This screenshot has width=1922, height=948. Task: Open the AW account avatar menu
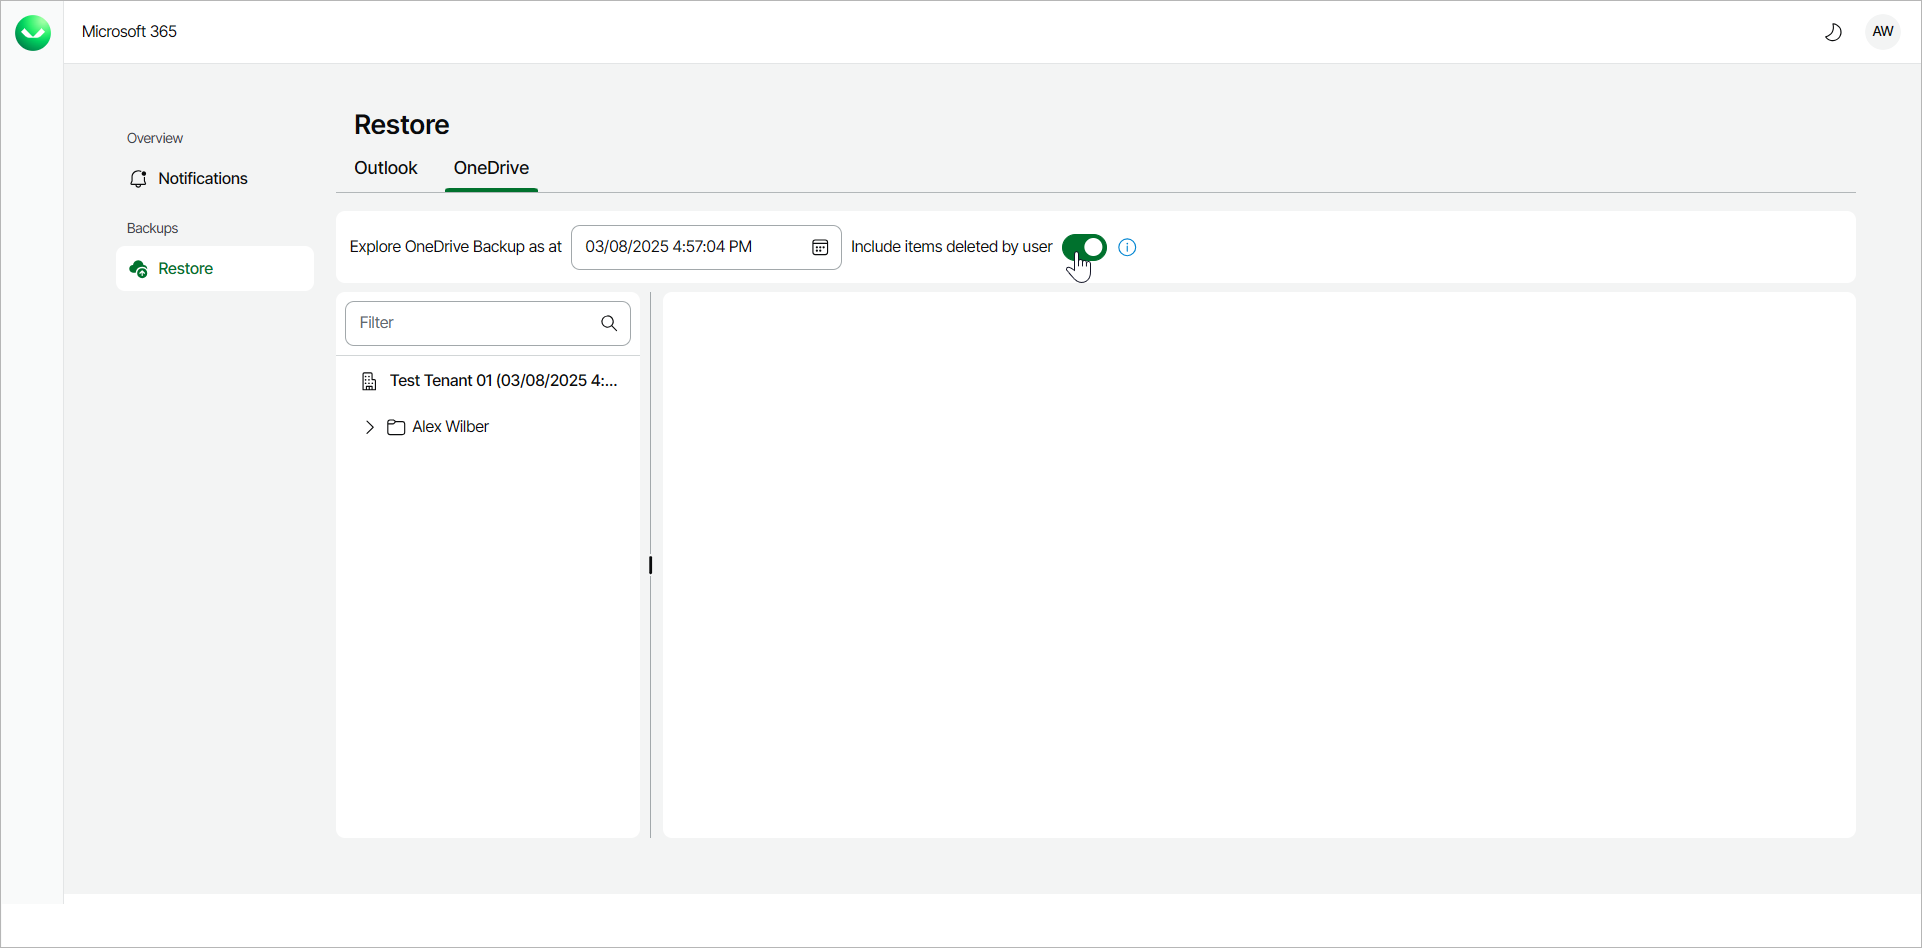(x=1883, y=31)
